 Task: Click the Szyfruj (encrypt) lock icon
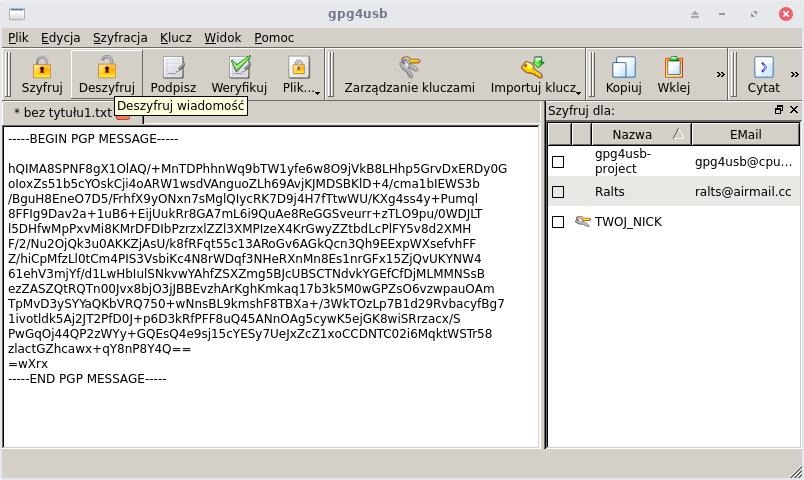[x=42, y=67]
